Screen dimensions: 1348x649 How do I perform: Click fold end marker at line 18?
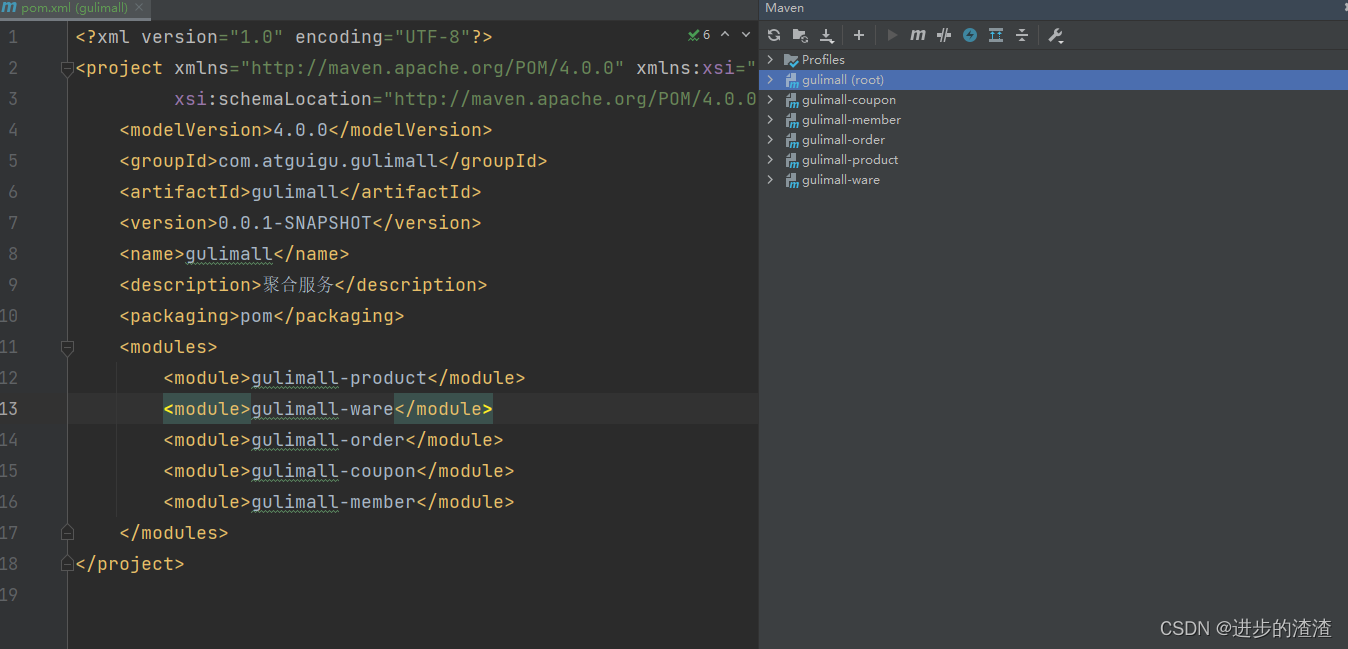pyautogui.click(x=67, y=564)
